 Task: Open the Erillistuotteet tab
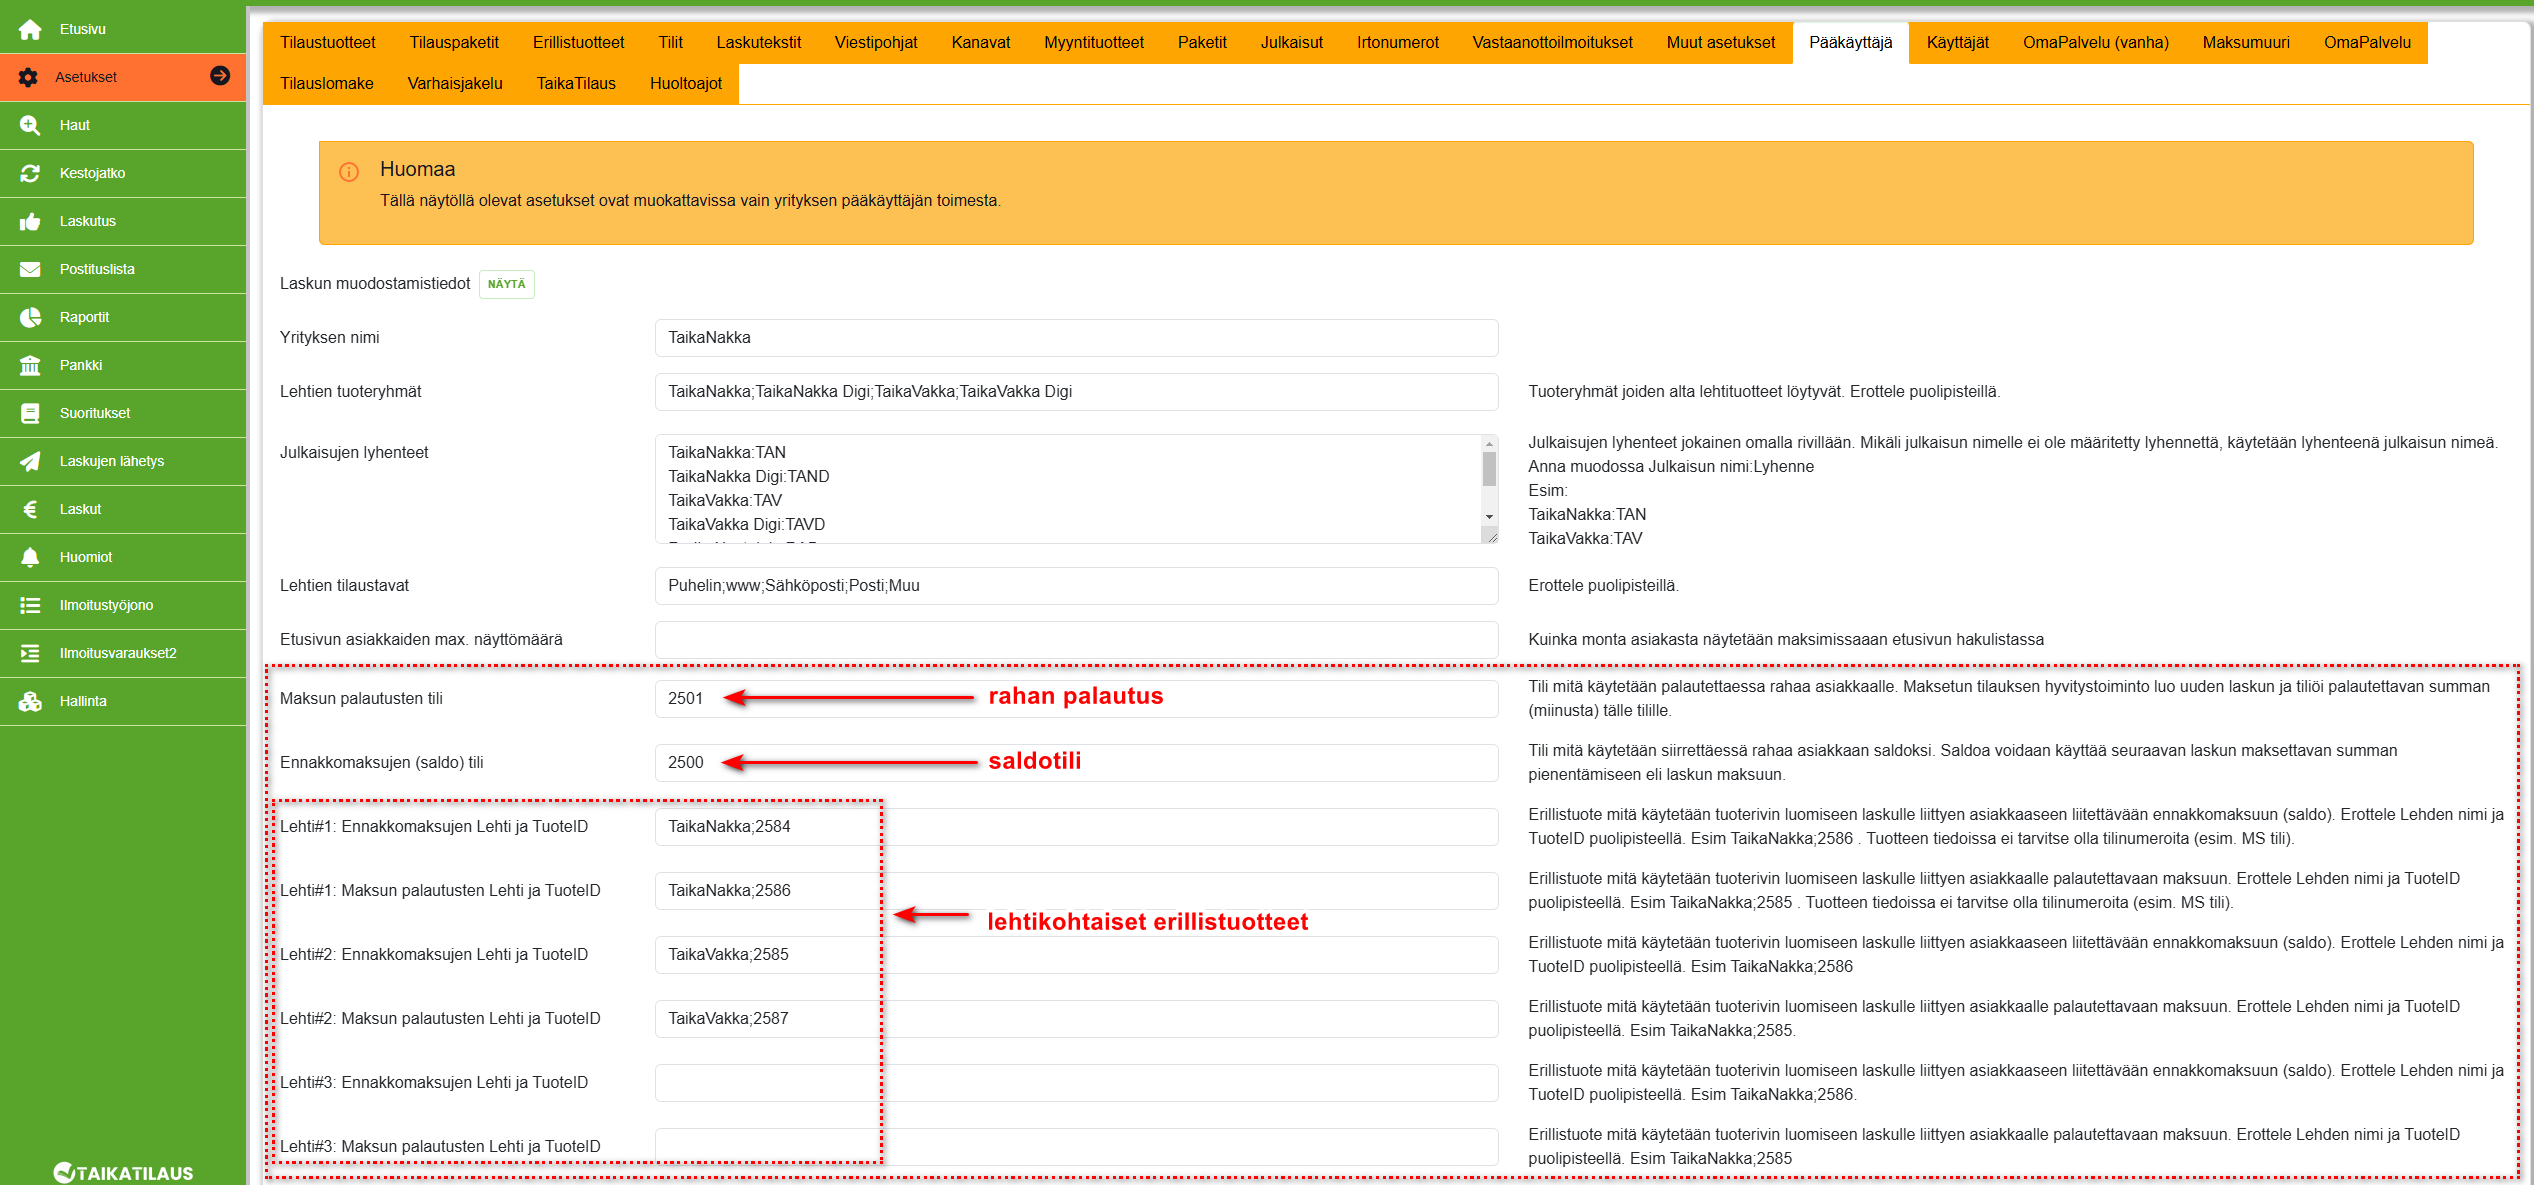click(x=578, y=42)
